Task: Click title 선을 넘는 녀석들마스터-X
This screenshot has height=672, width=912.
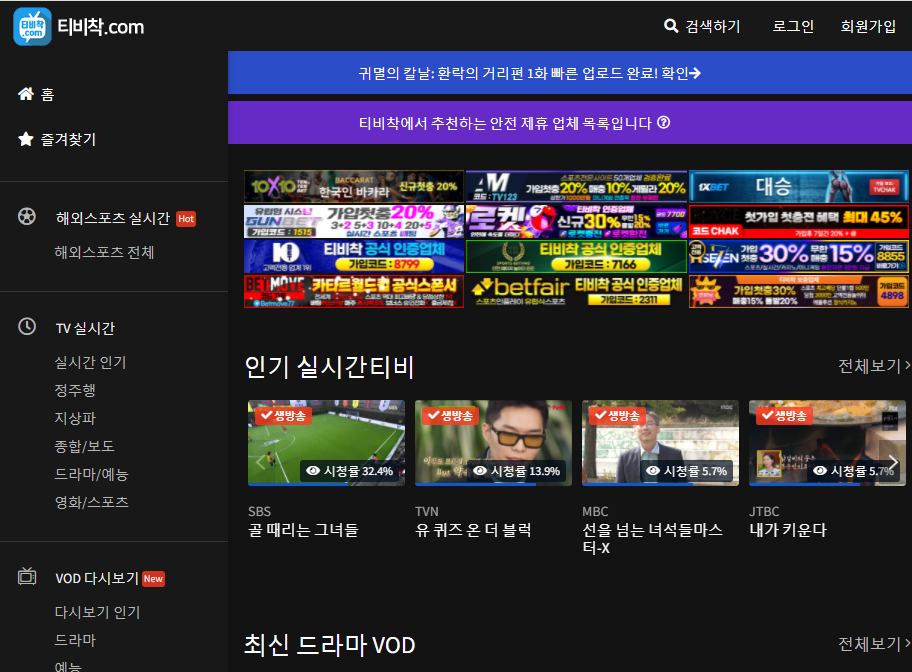Action: point(653,539)
